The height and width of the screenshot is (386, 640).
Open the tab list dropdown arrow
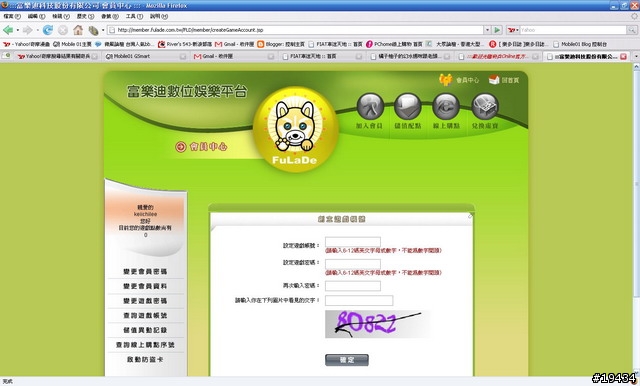pyautogui.click(x=636, y=56)
